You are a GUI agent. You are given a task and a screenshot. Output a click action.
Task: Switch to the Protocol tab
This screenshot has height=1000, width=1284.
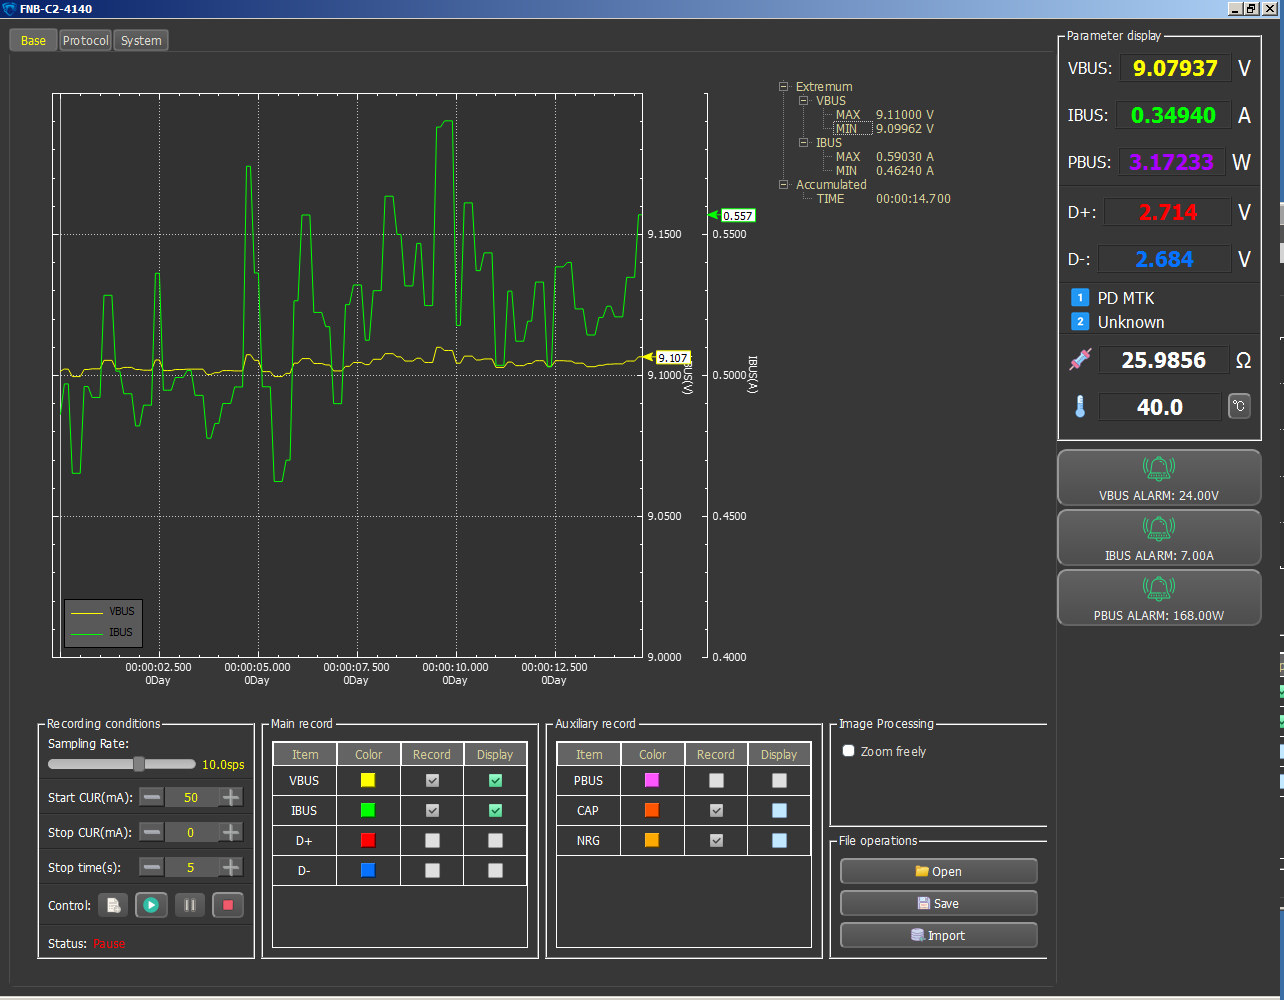click(x=85, y=41)
